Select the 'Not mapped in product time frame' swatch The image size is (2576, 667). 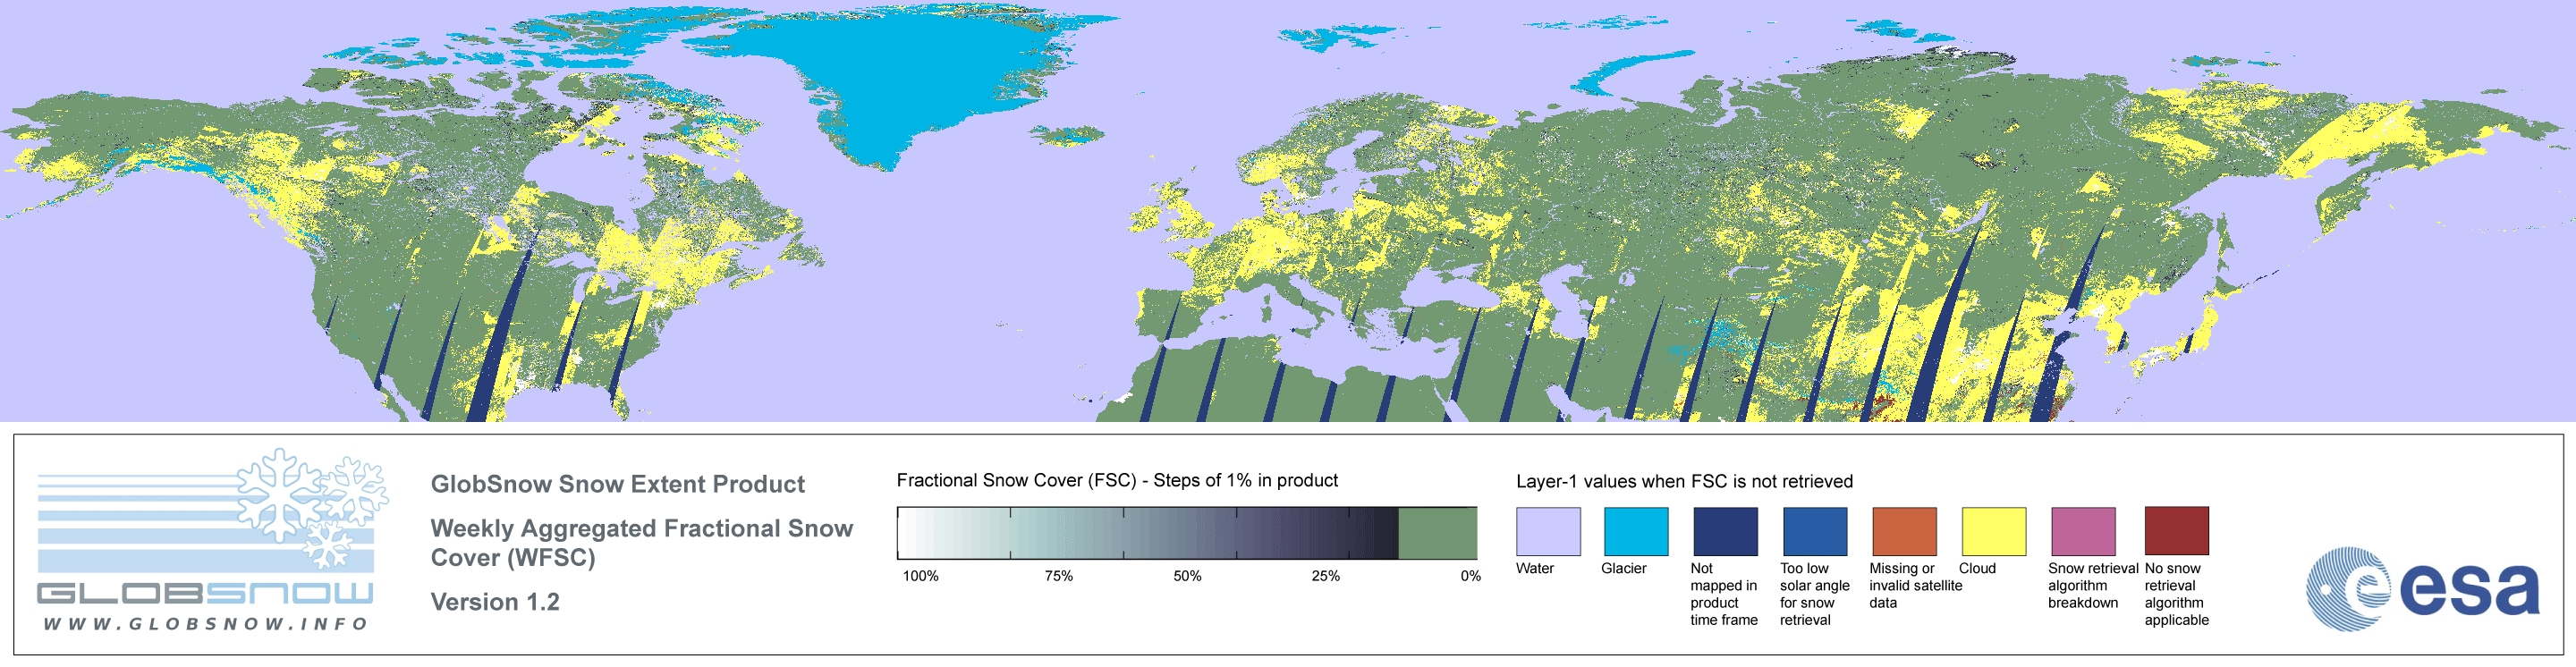pos(1725,531)
